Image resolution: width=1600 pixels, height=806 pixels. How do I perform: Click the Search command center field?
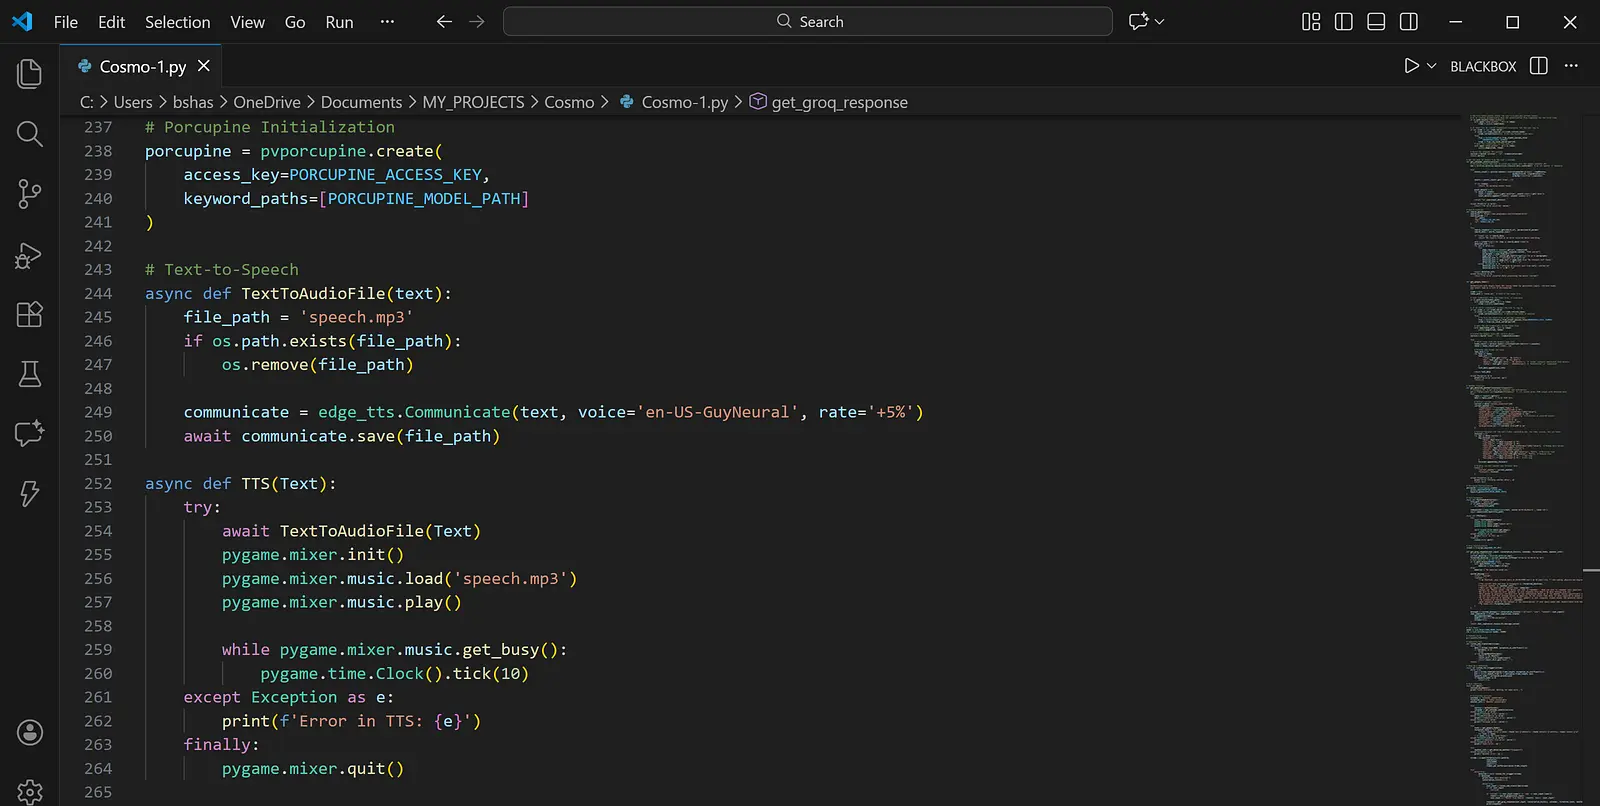point(808,21)
